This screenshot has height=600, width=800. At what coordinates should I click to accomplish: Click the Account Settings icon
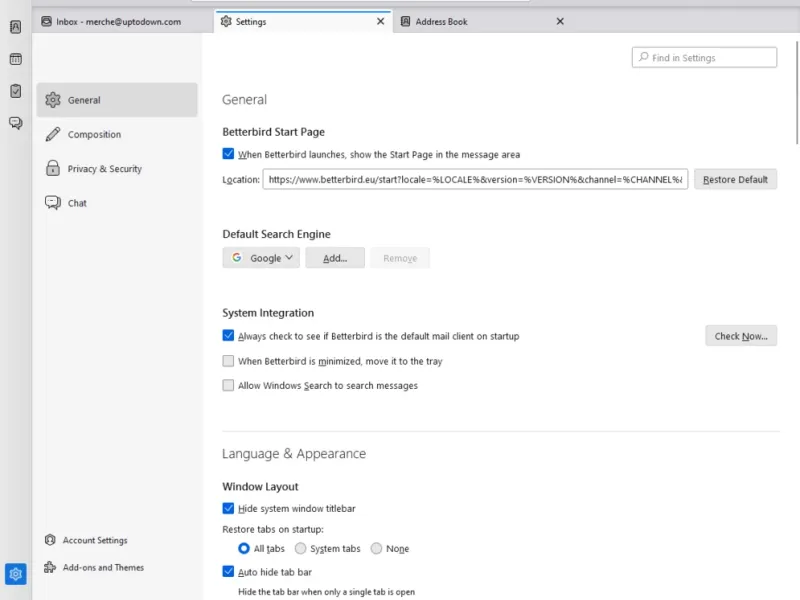tap(50, 540)
